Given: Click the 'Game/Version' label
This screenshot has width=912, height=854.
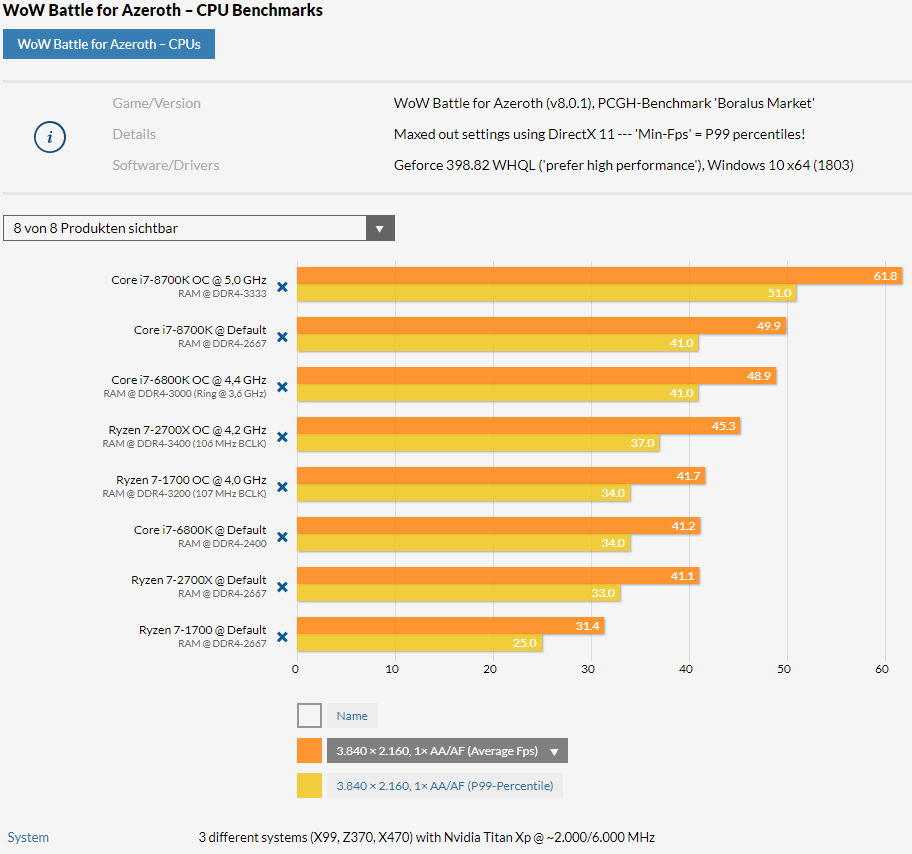Looking at the screenshot, I should click(x=156, y=103).
